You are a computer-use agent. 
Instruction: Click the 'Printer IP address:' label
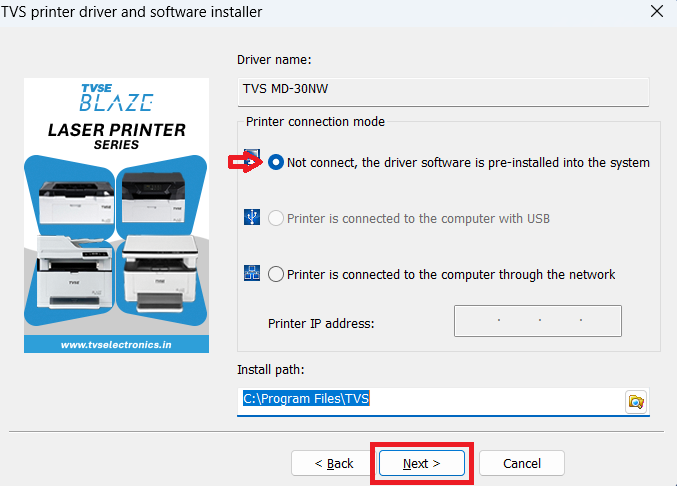click(321, 323)
